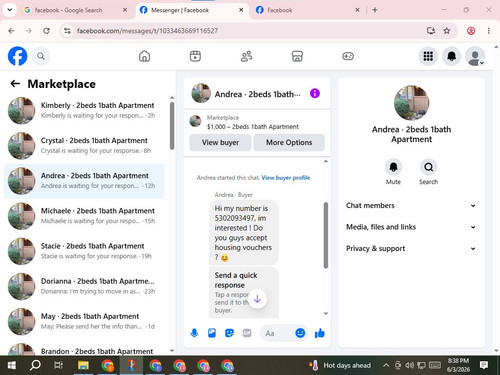Click the purple conversation info icon
Screen dimensions: 500x375
315,93
